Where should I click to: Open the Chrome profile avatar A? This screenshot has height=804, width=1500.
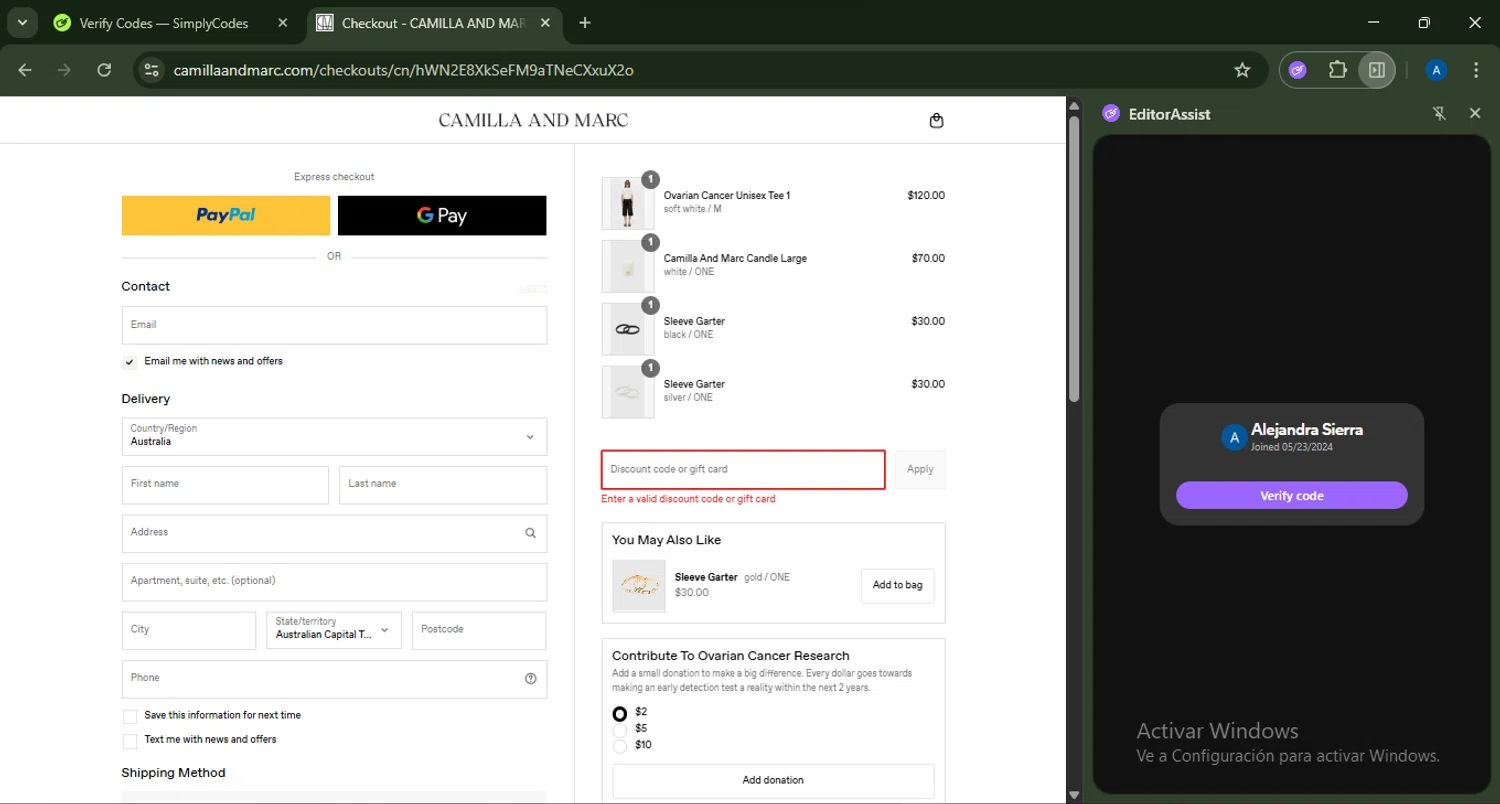[x=1436, y=70]
